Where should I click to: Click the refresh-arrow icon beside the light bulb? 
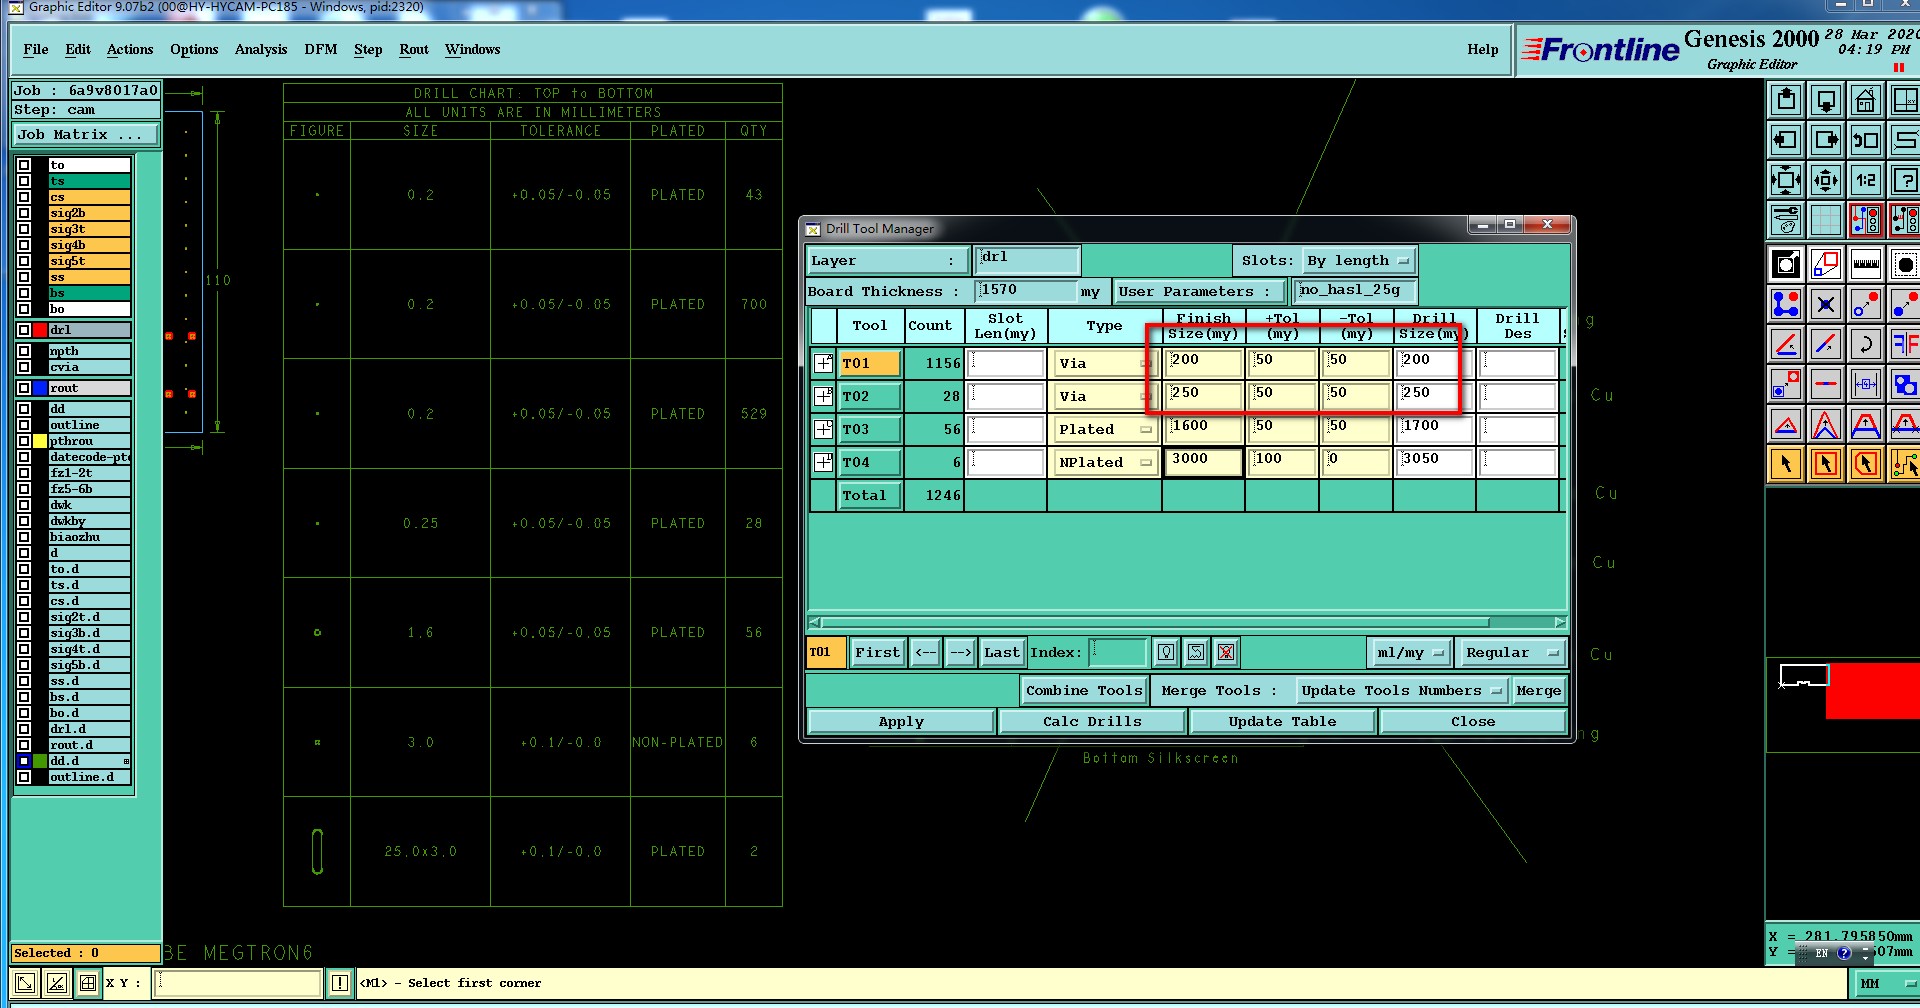click(x=1196, y=653)
